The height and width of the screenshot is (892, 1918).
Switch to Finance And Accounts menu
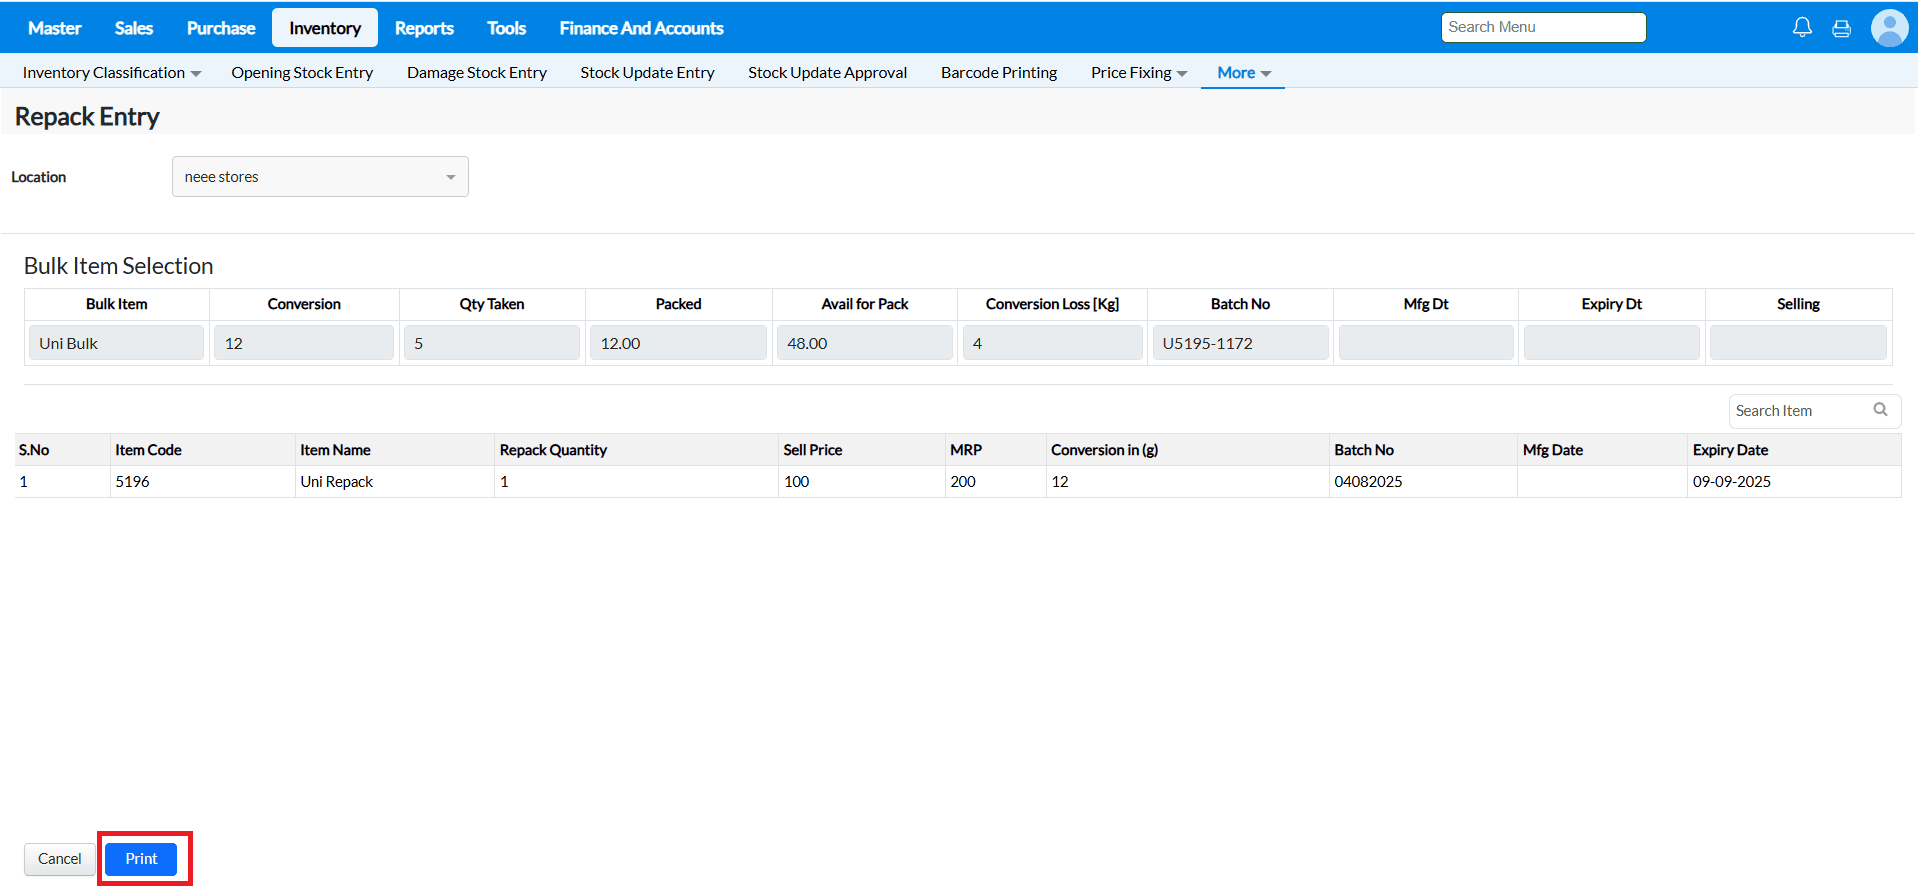(641, 28)
